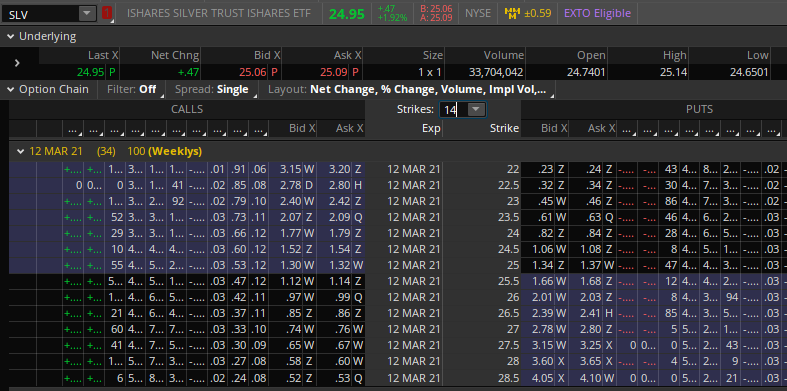Click the call ask 1.79 at strike 24

341,233
